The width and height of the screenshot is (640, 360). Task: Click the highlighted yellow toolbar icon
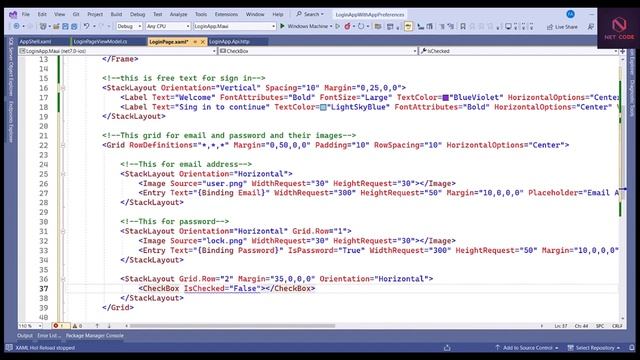(x=408, y=27)
